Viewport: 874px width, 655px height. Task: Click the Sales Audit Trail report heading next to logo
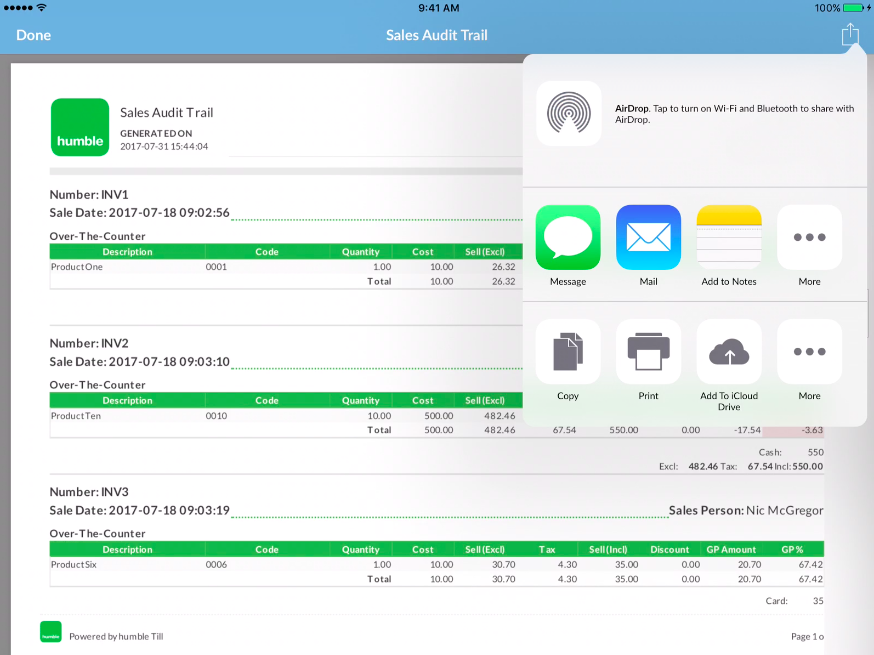click(167, 113)
